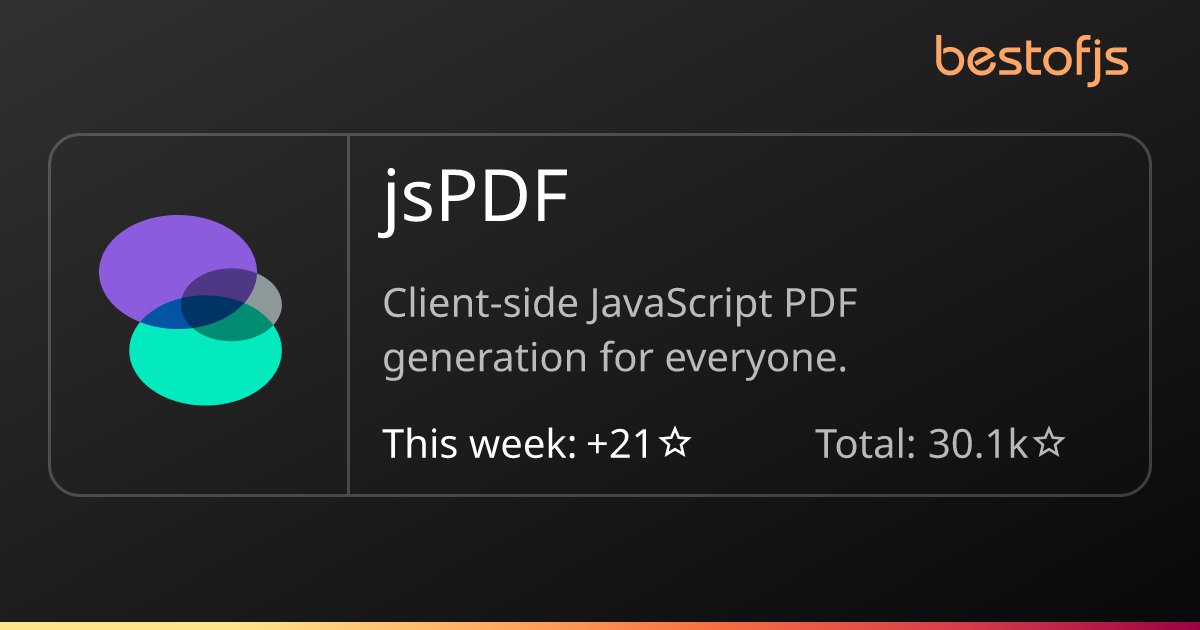Click the orange-to-red gradient stripe at the bottom
Screen dimensions: 1200x630
point(600,626)
